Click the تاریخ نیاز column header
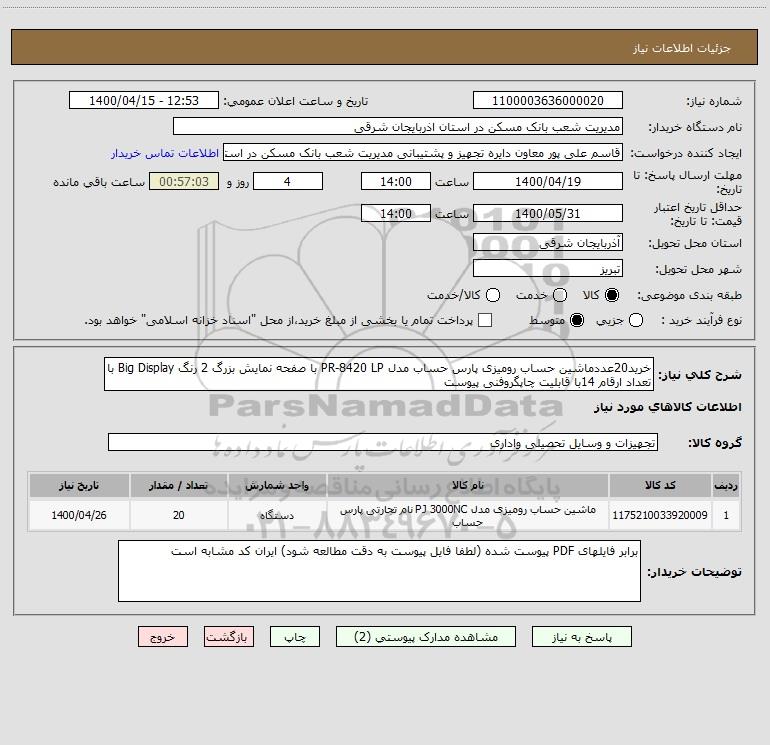The width and height of the screenshot is (770, 745). point(79,485)
